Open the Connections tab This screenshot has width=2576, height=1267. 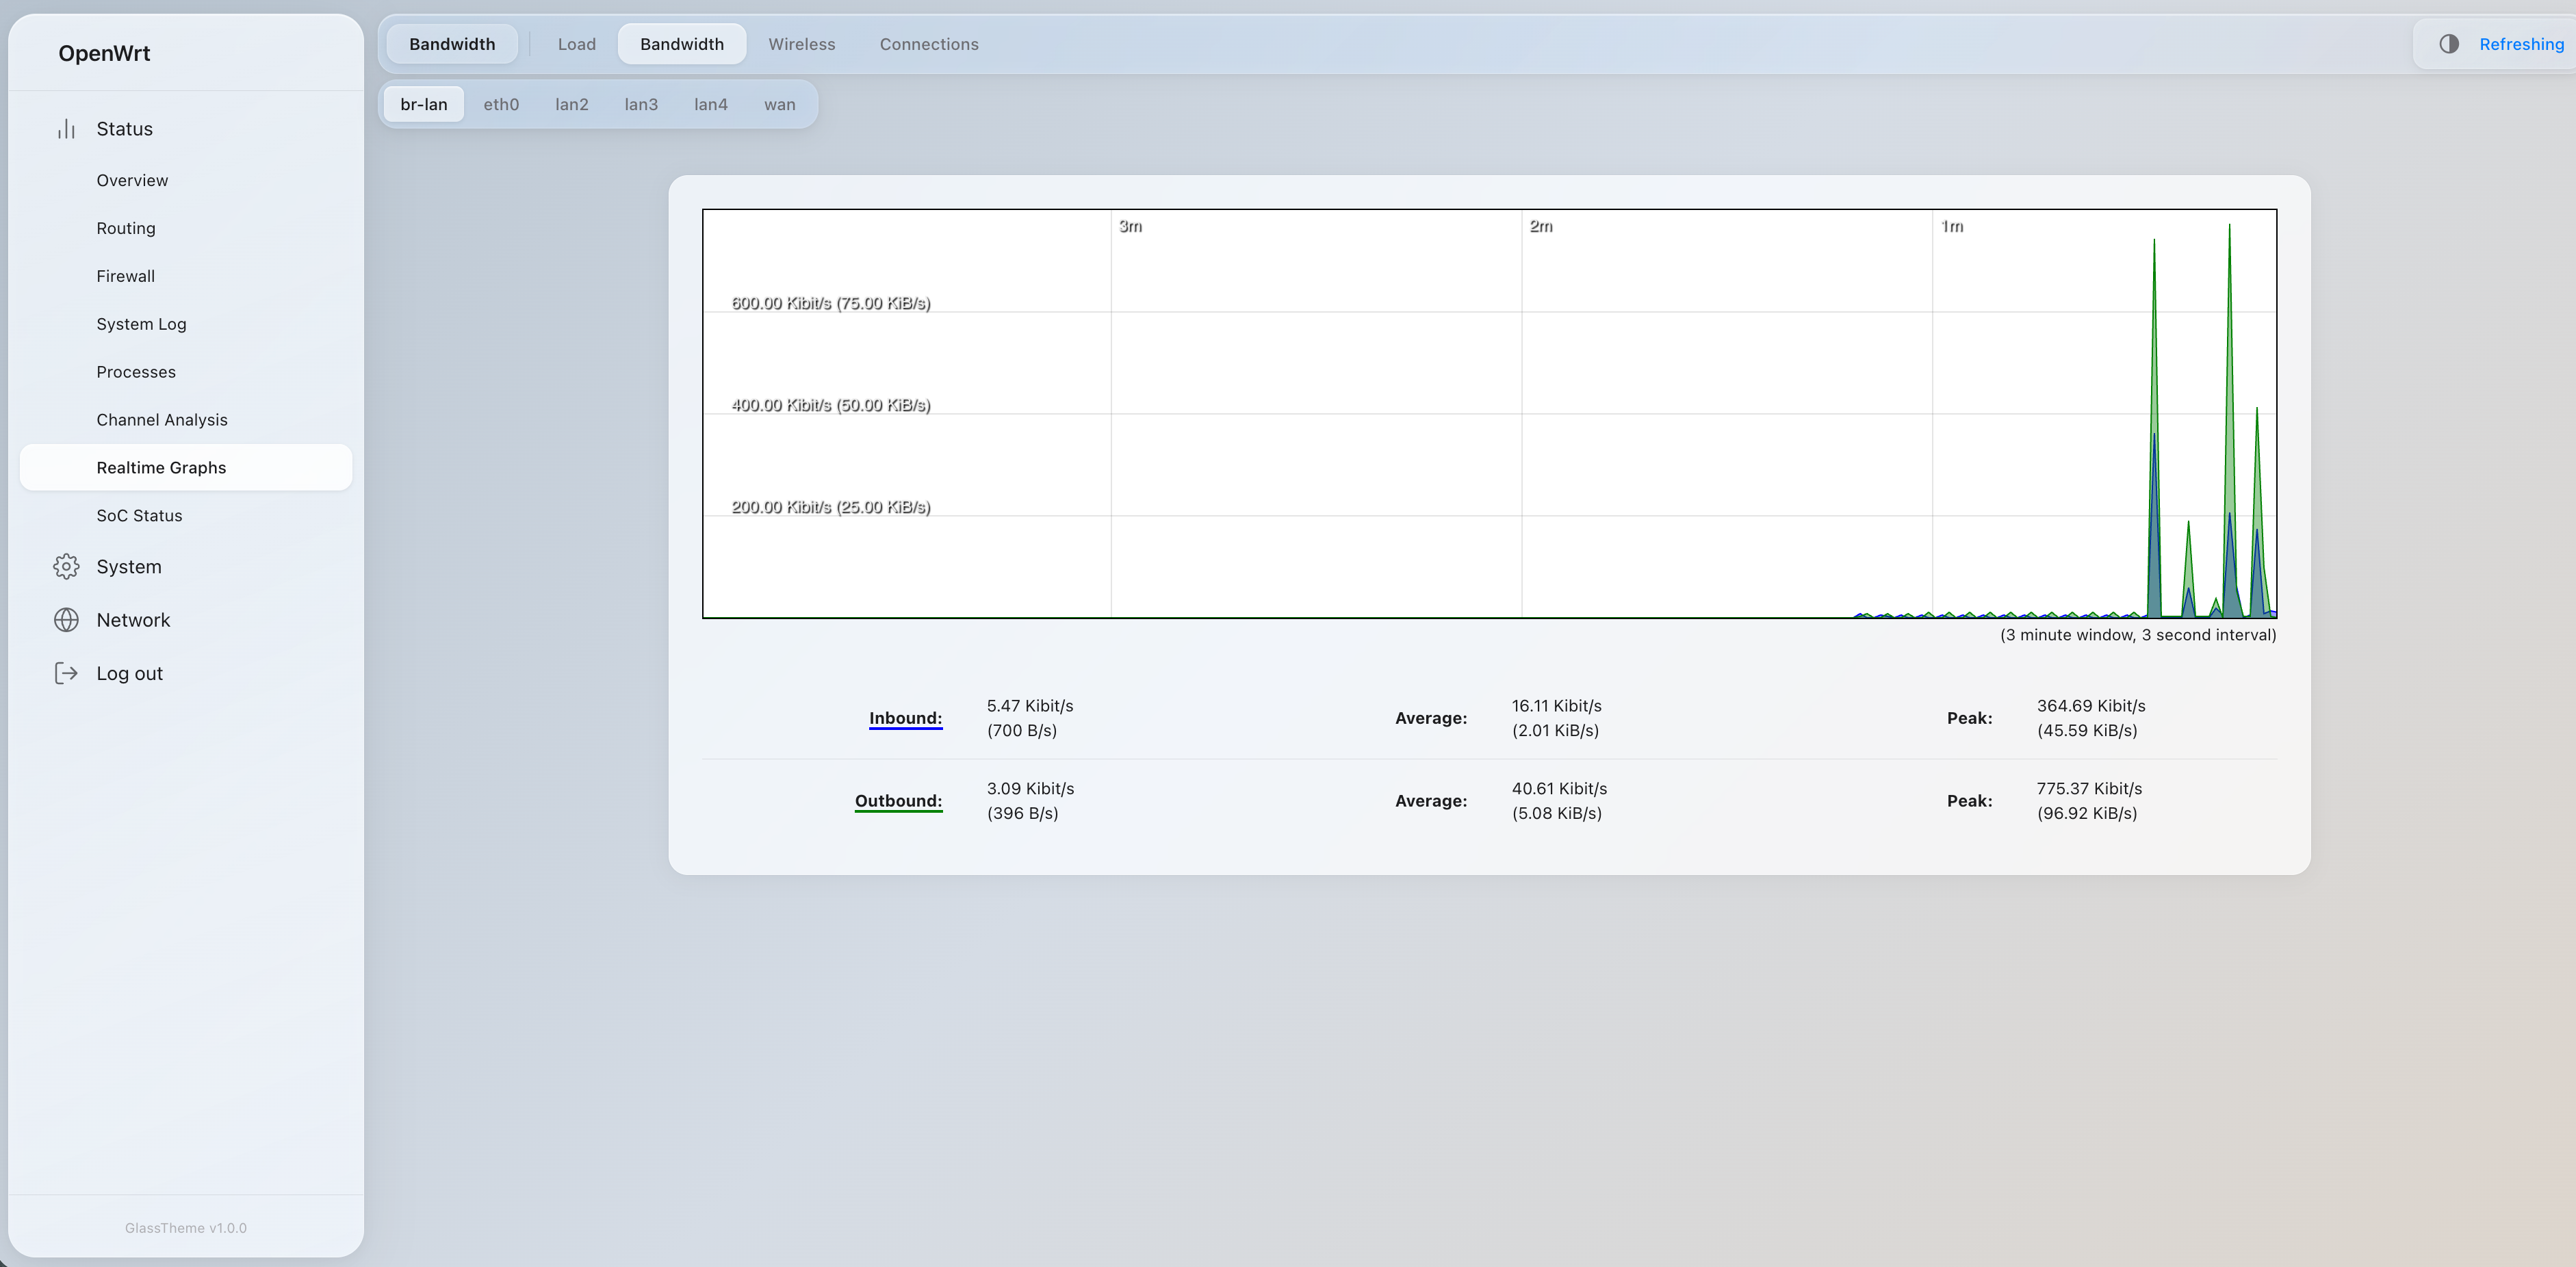click(929, 44)
